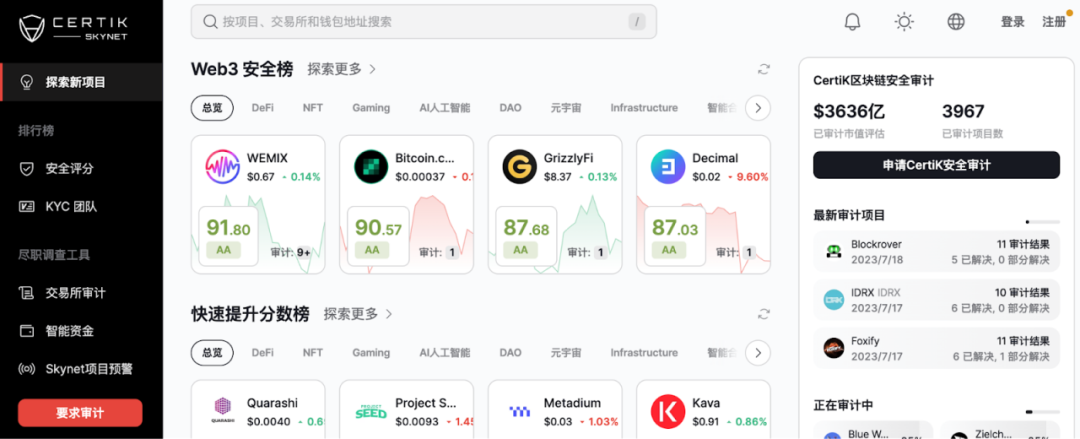Open the notifications bell
The height and width of the screenshot is (439, 1080).
click(x=852, y=22)
